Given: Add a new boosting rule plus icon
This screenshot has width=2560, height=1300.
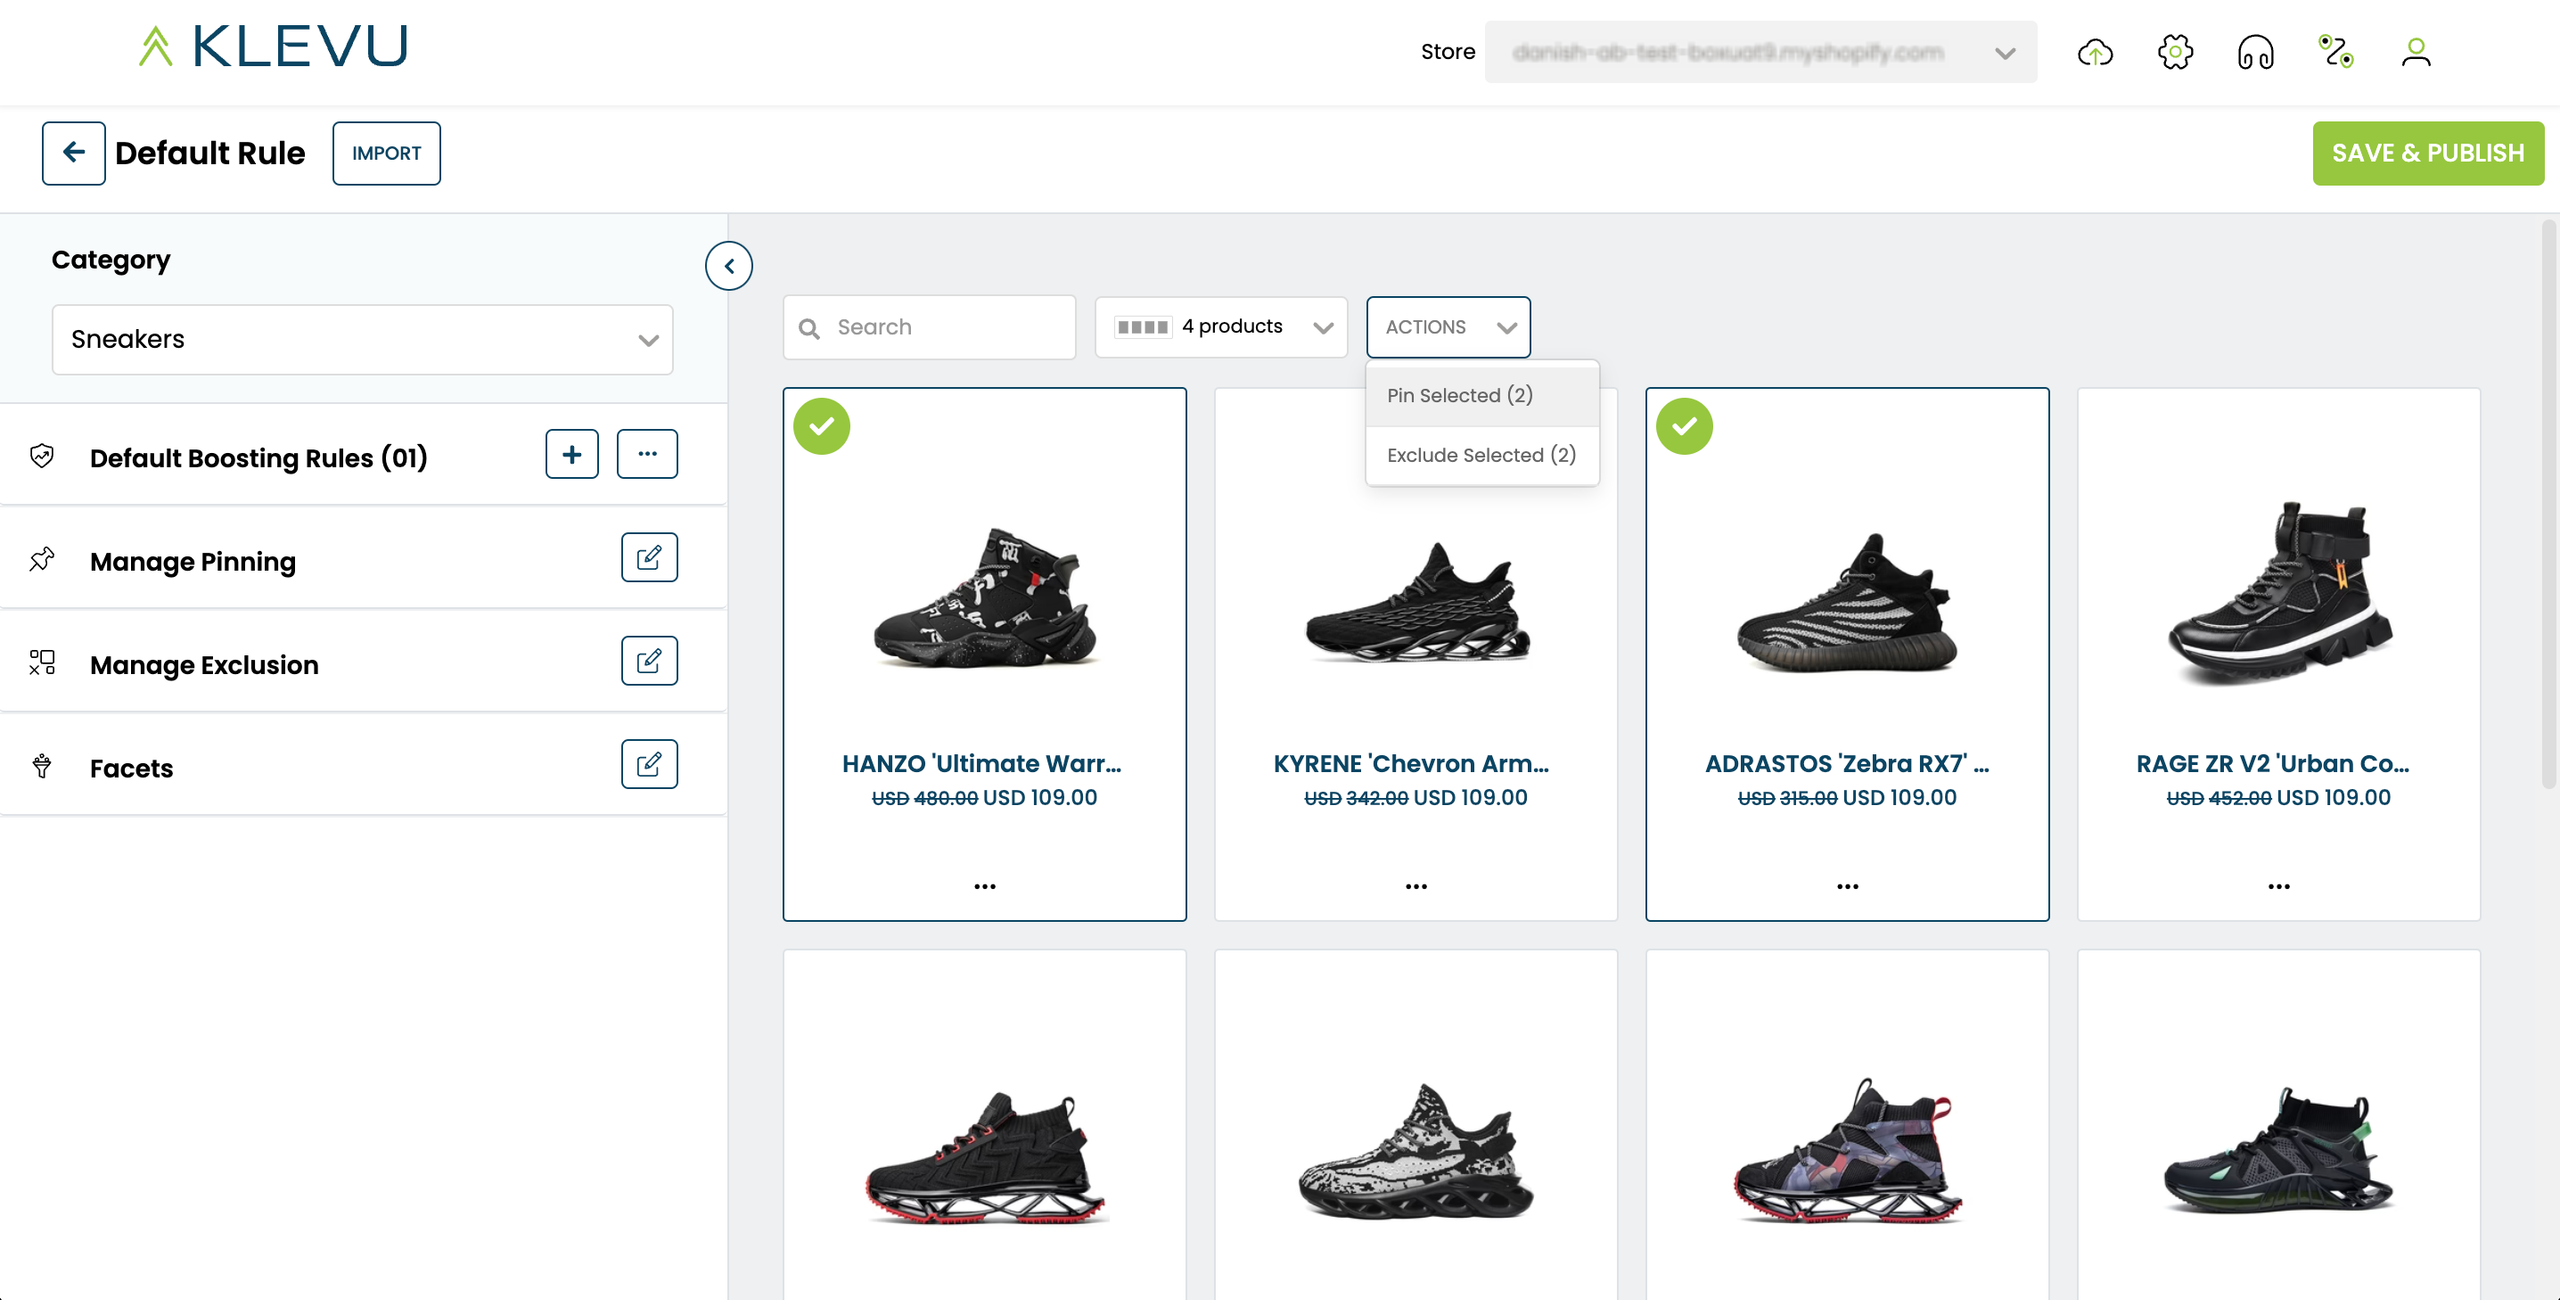Looking at the screenshot, I should (572, 454).
